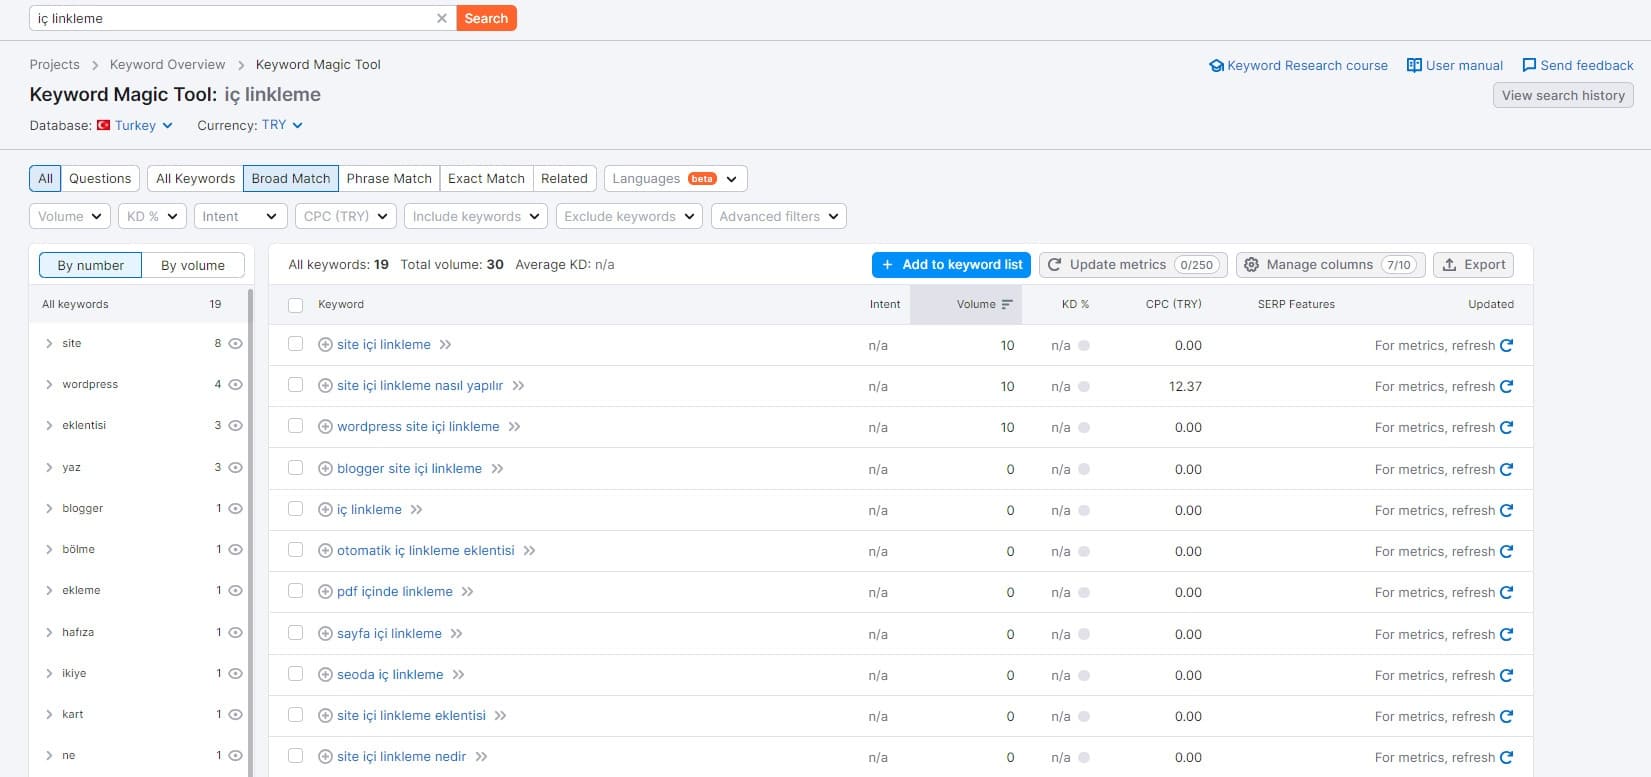
Task: Check the box for iç linkleme row
Action: tap(295, 509)
